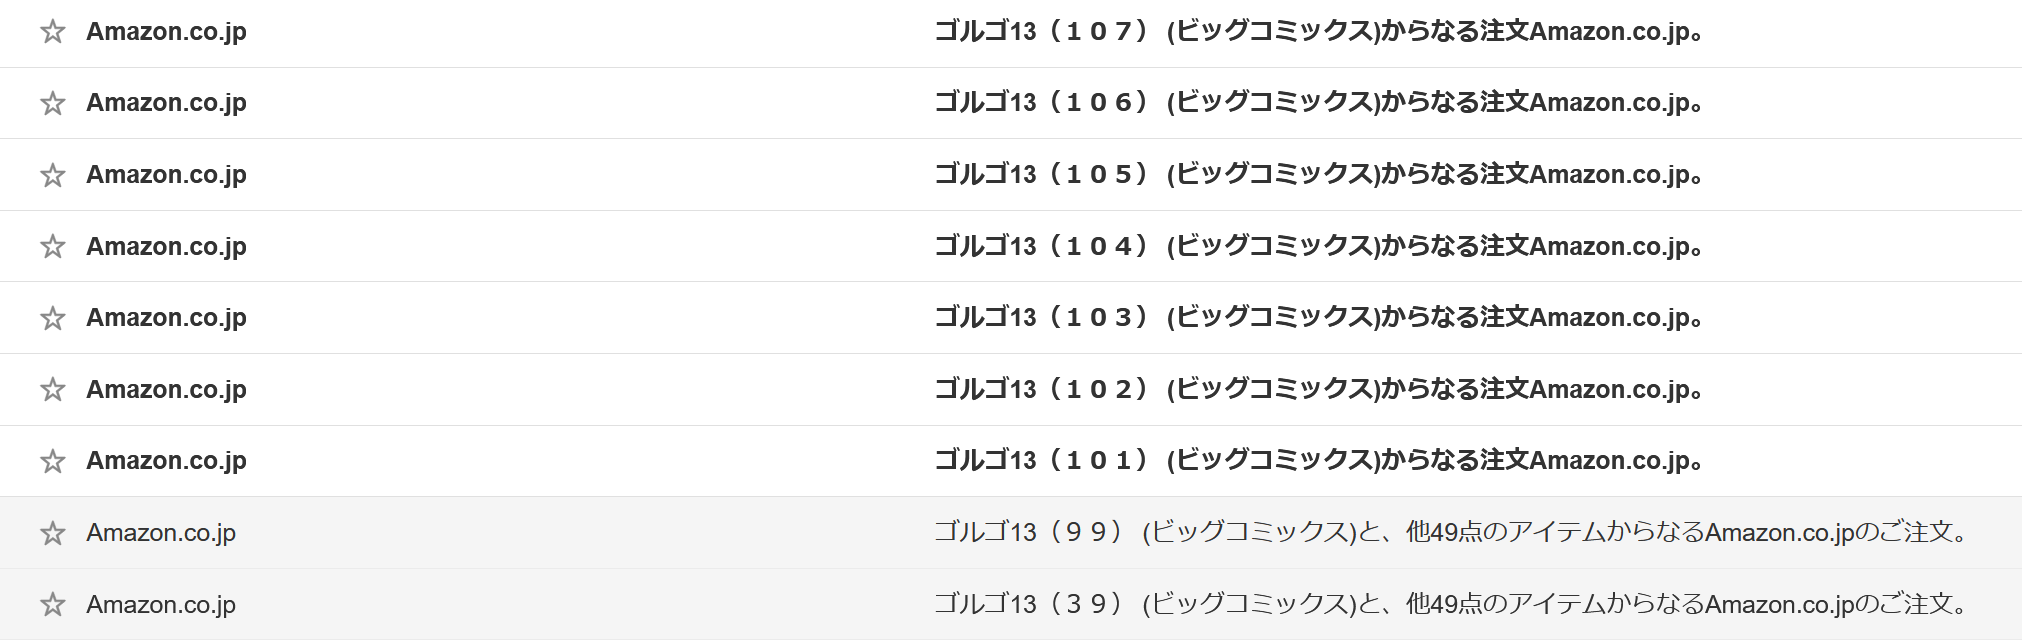Screen dimensions: 2022x640
Task: Toggle star on ゴルゴ13 (103) email
Action: coord(53,318)
